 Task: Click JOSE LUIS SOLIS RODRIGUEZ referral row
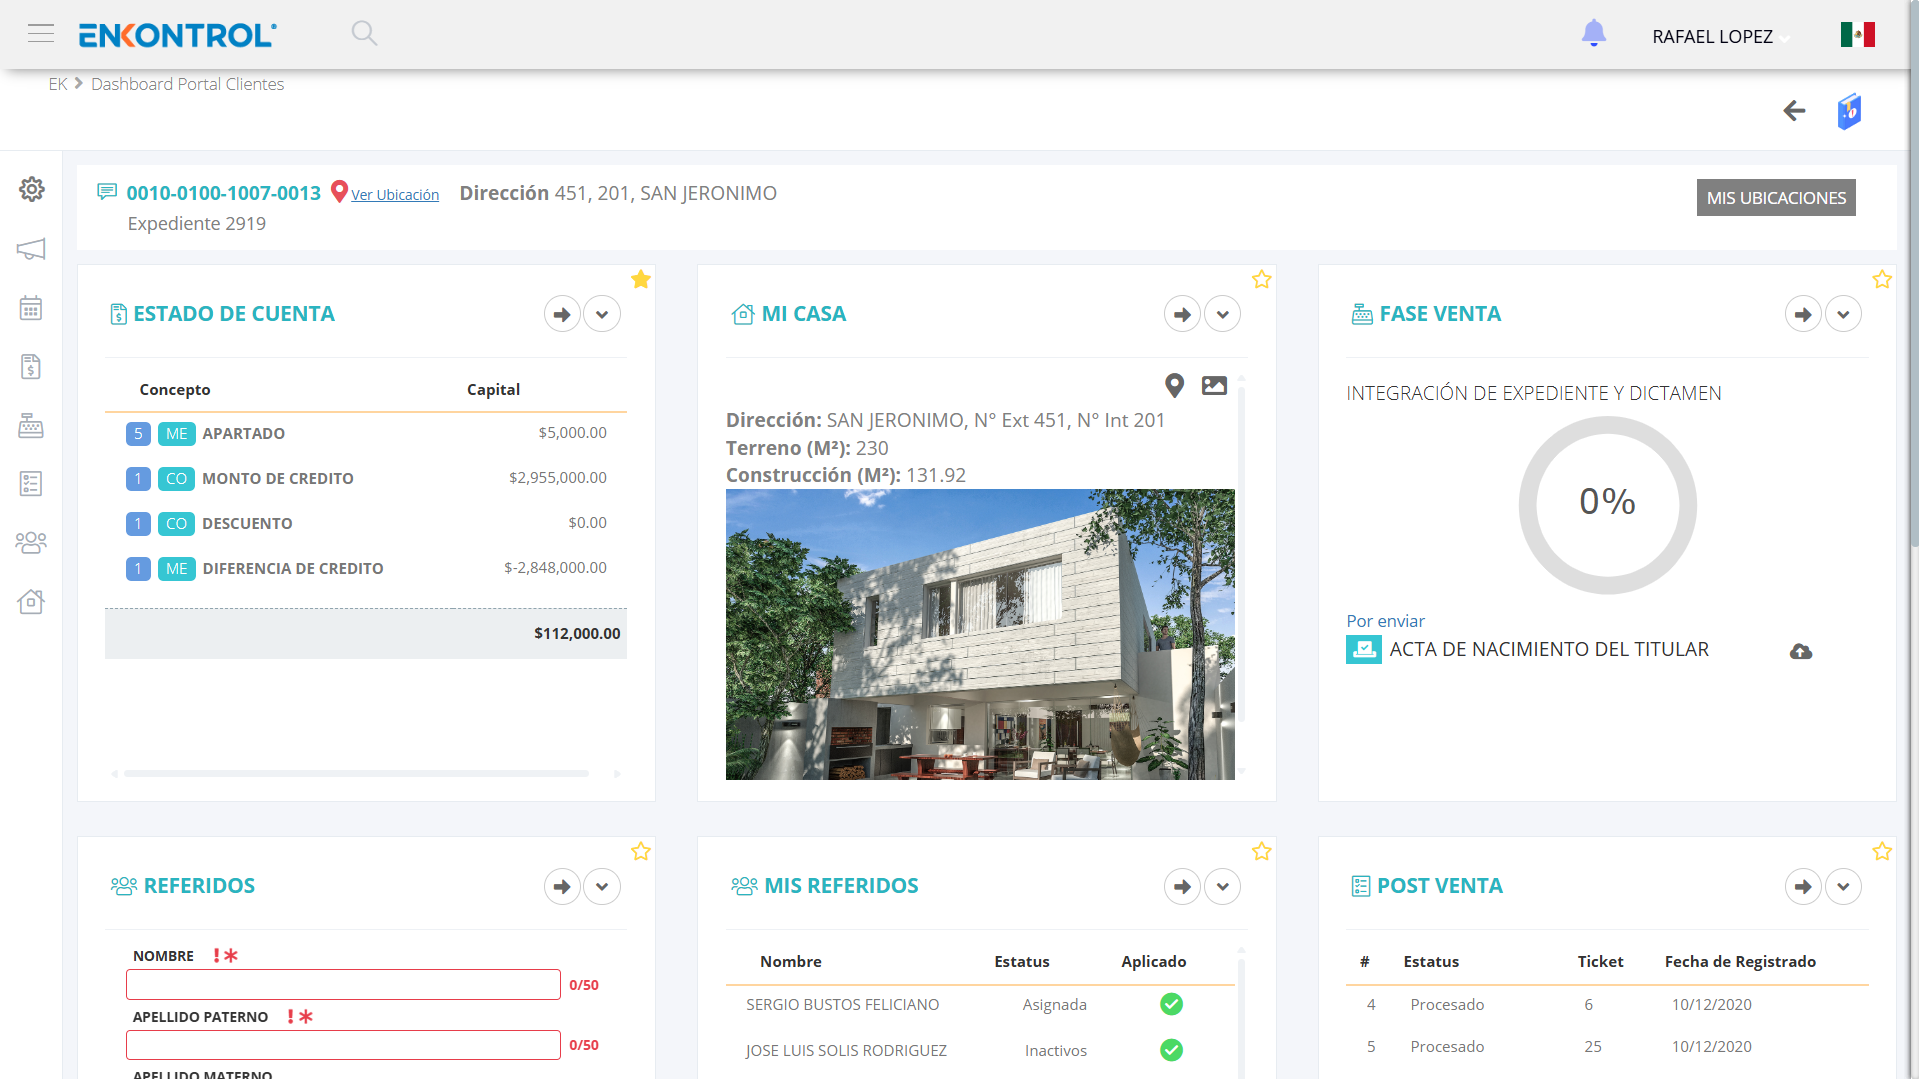click(980, 1050)
